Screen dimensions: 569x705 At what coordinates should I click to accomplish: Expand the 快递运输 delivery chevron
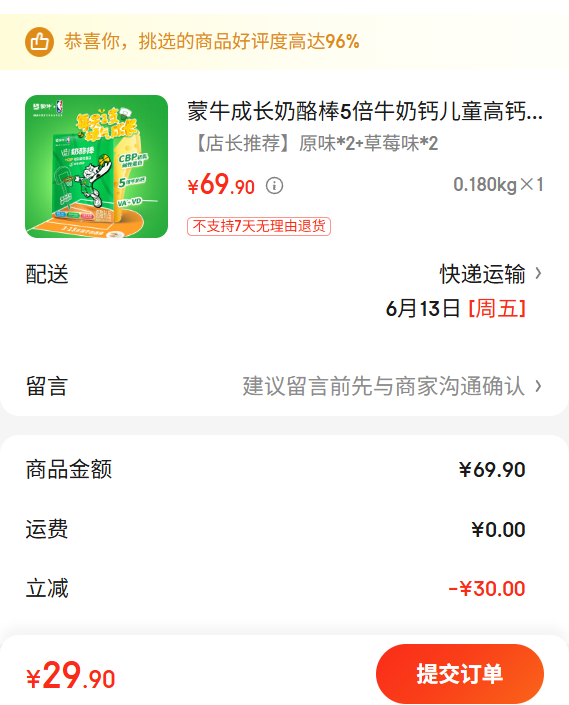538,273
